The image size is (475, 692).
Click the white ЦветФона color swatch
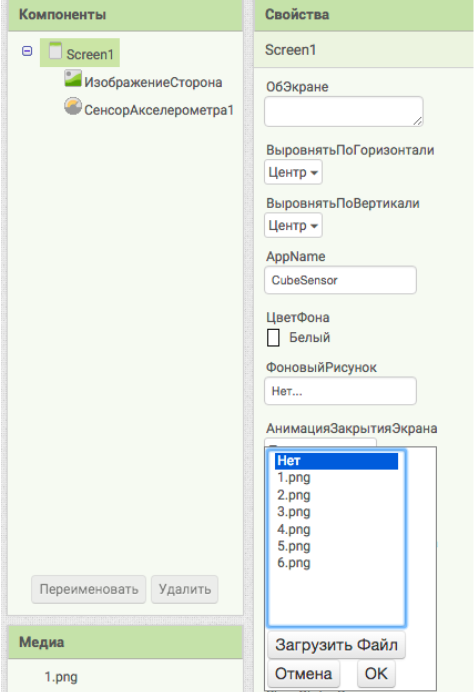point(273,338)
